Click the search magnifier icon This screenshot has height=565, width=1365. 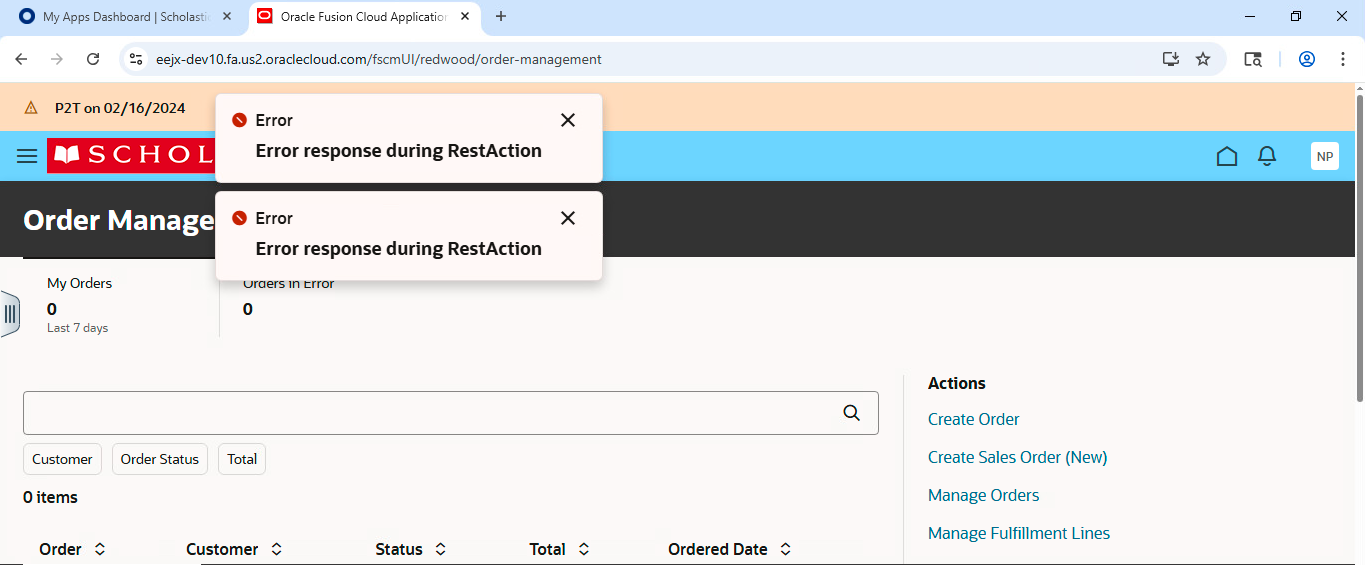click(x=852, y=413)
